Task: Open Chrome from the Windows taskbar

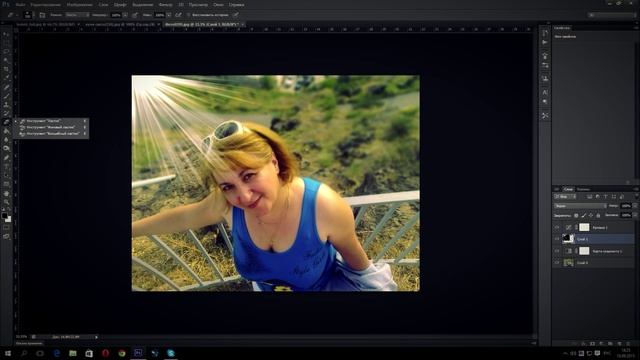Action: coord(122,353)
